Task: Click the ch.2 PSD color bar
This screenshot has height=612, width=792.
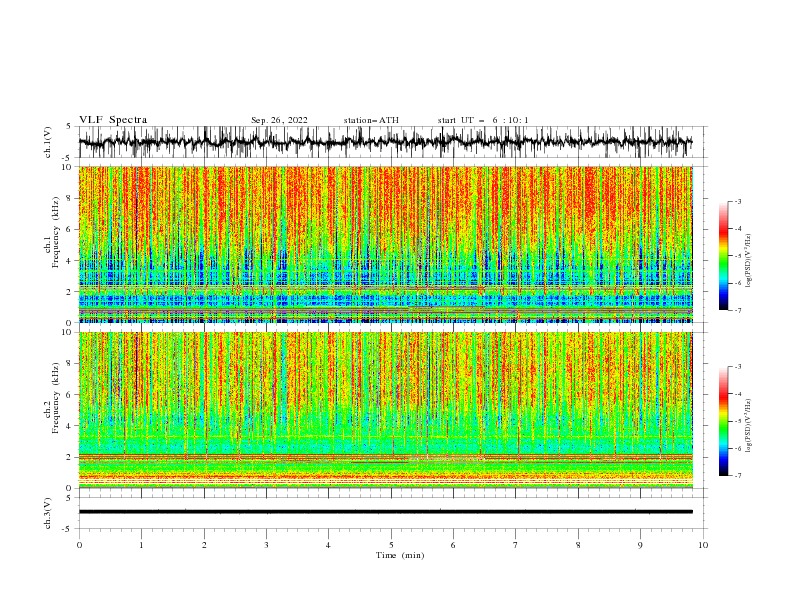Action: pyautogui.click(x=723, y=421)
